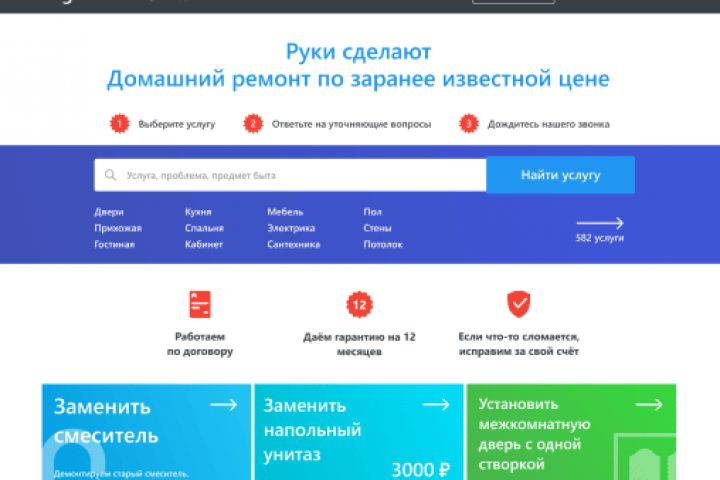Image resolution: width=720 pixels, height=480 pixels.
Task: Open the Сантехника category
Action: (x=294, y=244)
